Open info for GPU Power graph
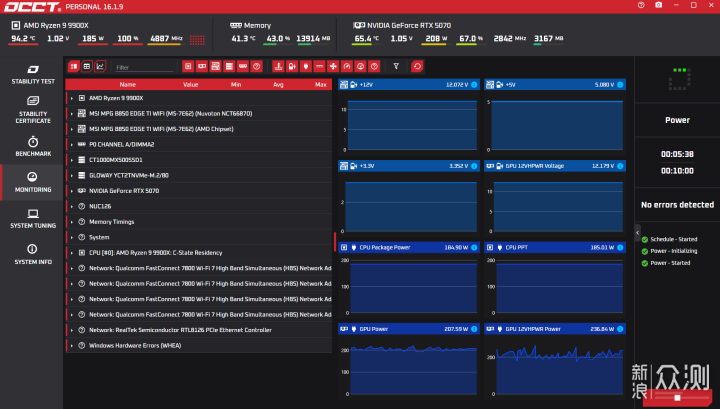 pos(474,329)
